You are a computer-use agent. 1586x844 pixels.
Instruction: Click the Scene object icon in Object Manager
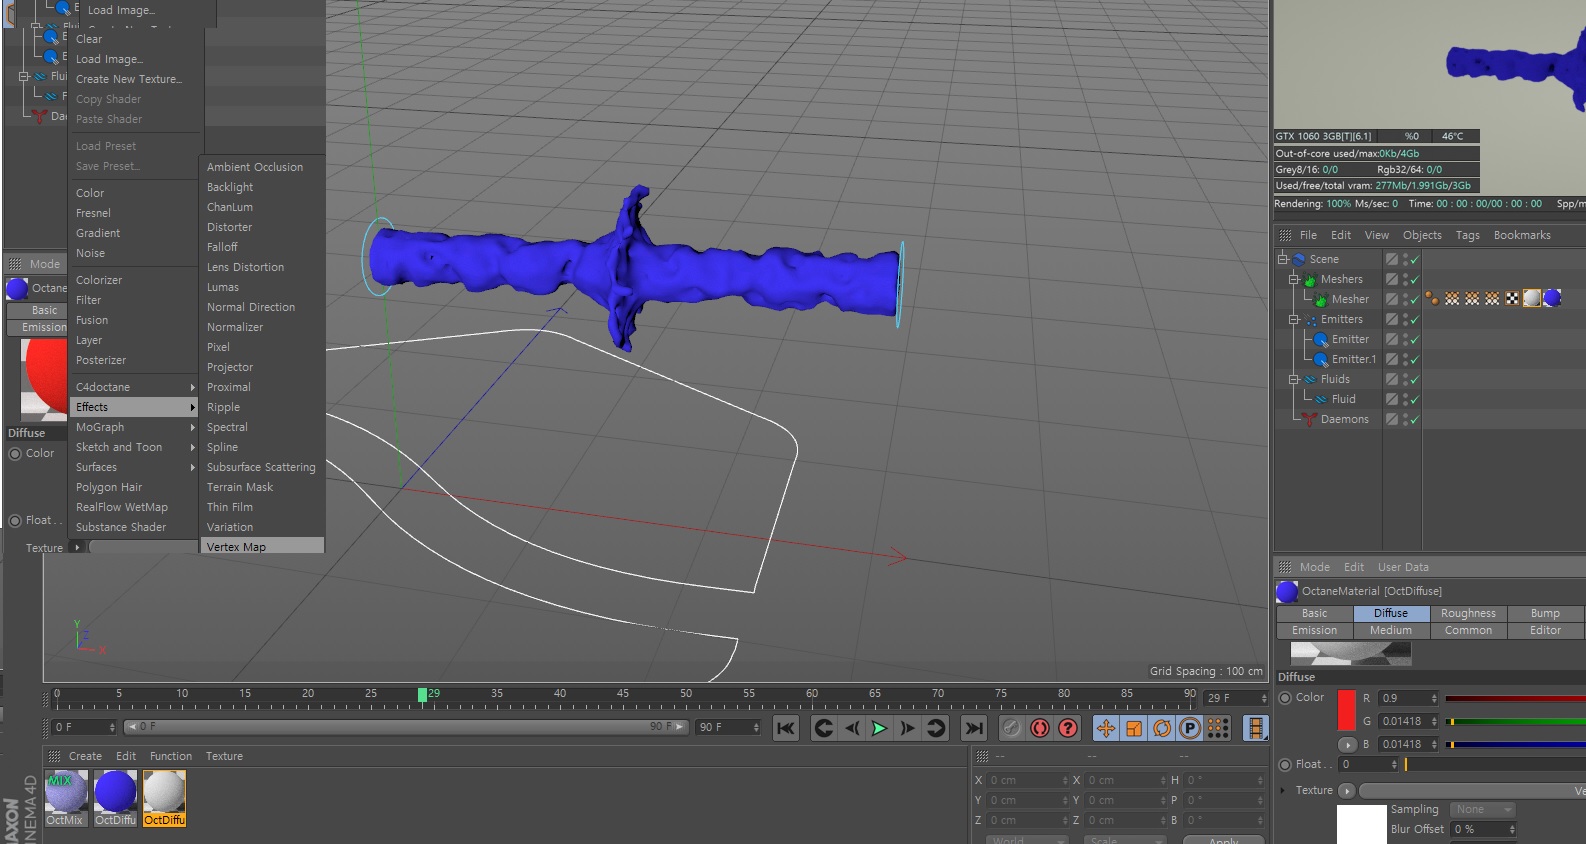coord(1299,259)
